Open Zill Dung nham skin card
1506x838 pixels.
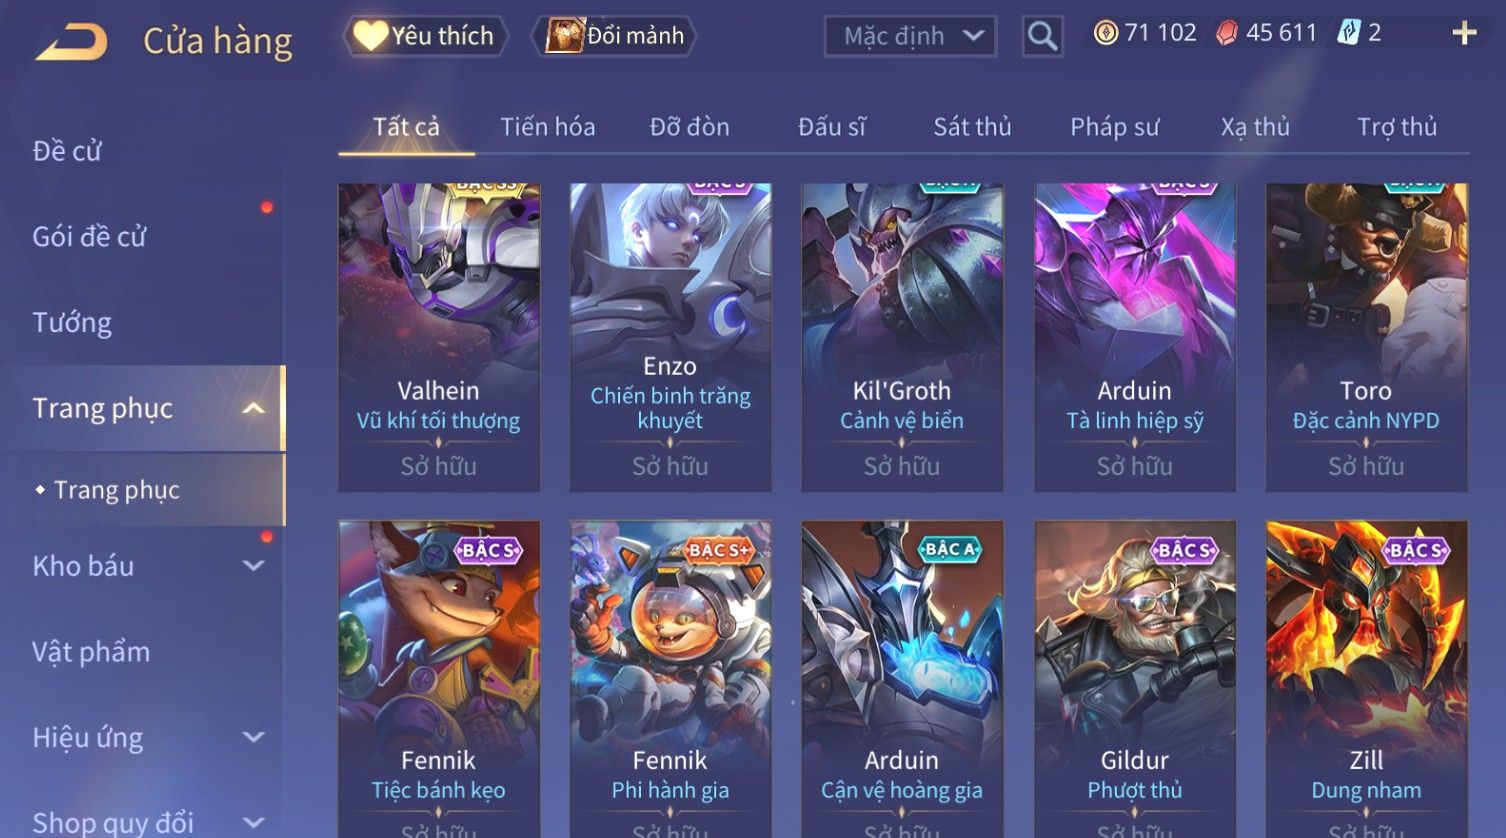[x=1366, y=679]
